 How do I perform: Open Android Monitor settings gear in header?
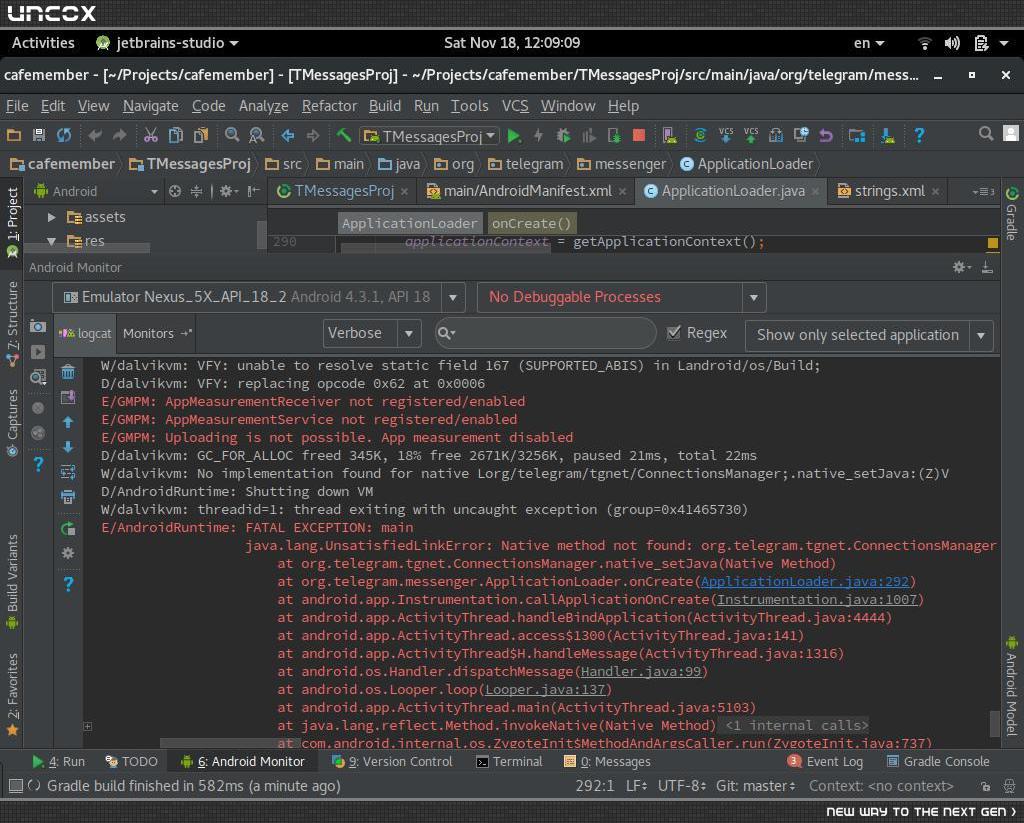pyautogui.click(x=961, y=266)
